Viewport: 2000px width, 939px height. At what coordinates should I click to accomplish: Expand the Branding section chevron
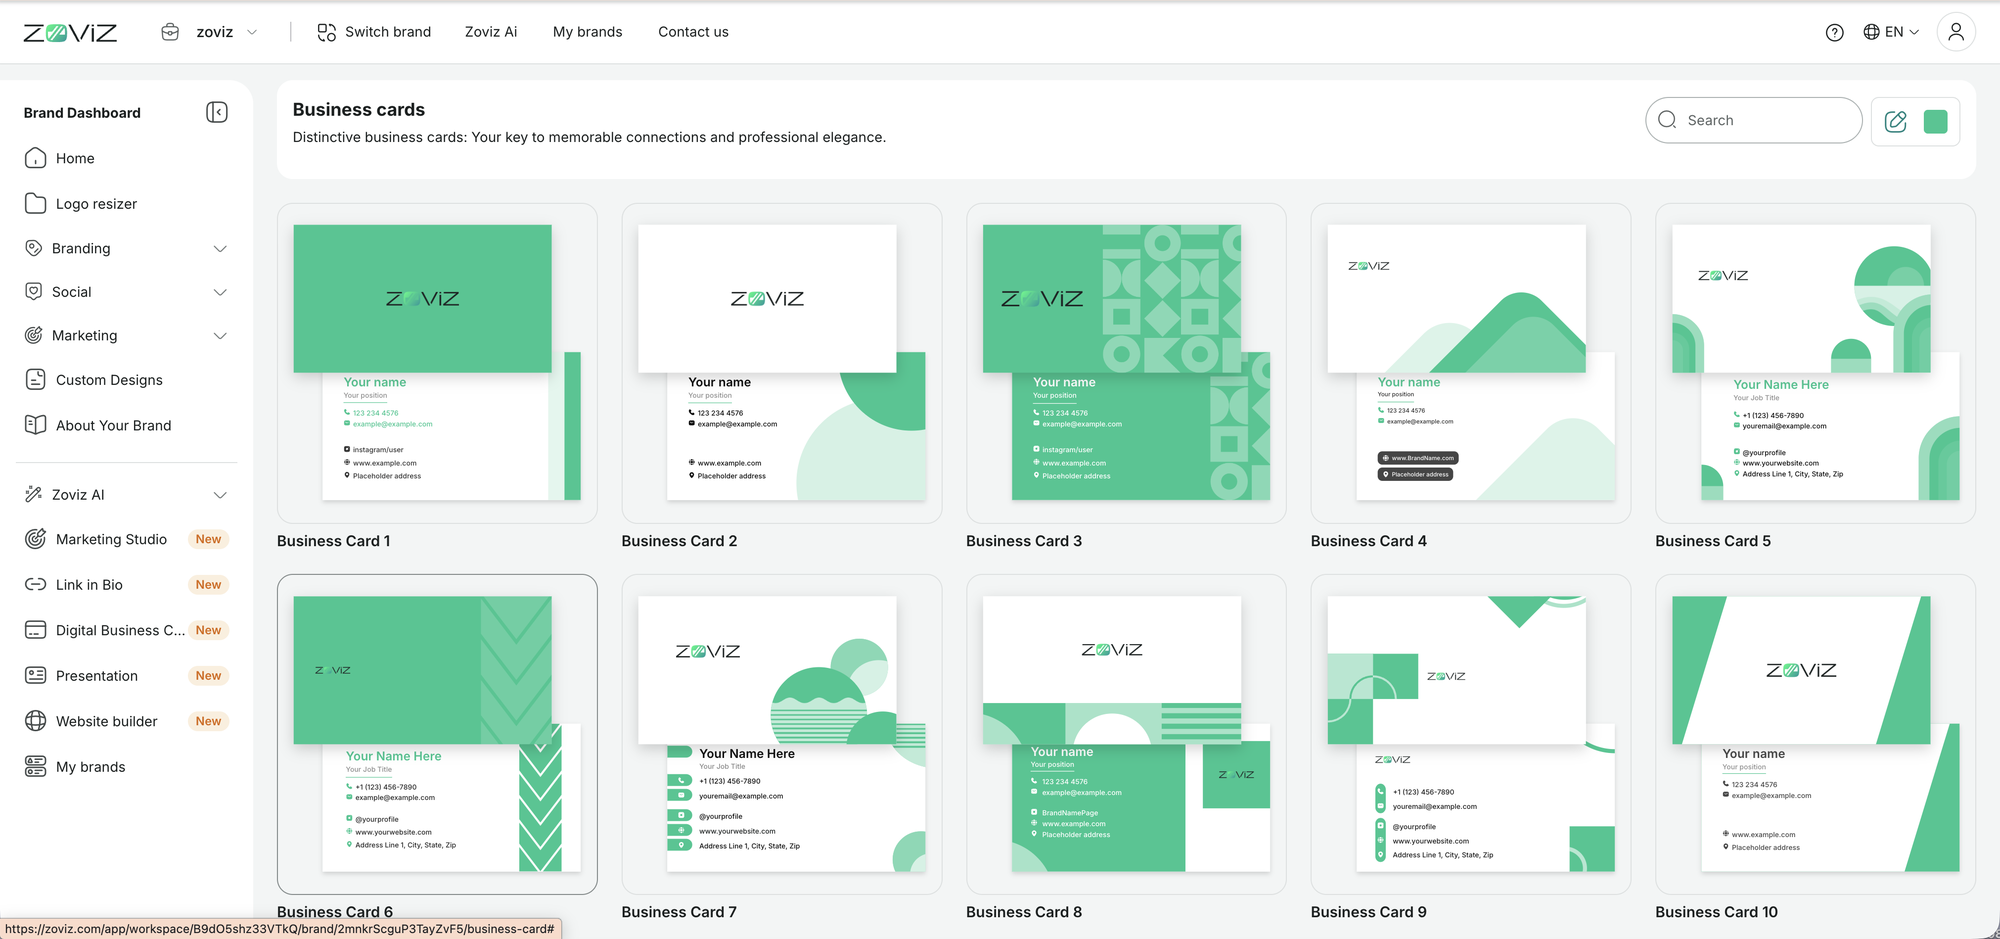click(x=220, y=248)
